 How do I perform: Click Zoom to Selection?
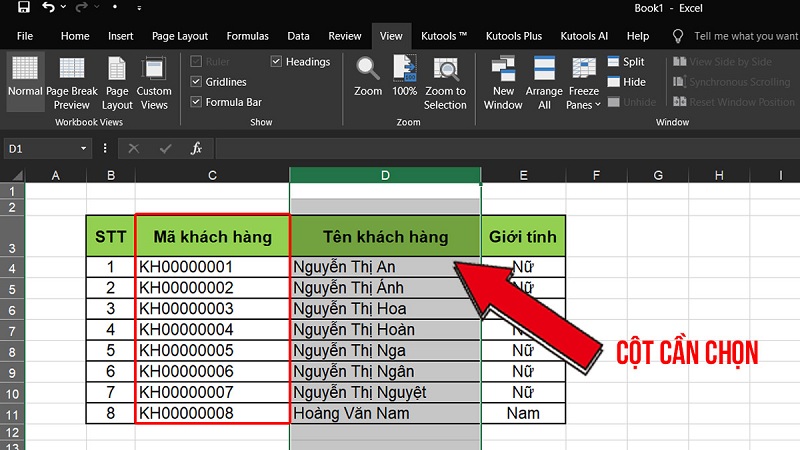point(445,83)
